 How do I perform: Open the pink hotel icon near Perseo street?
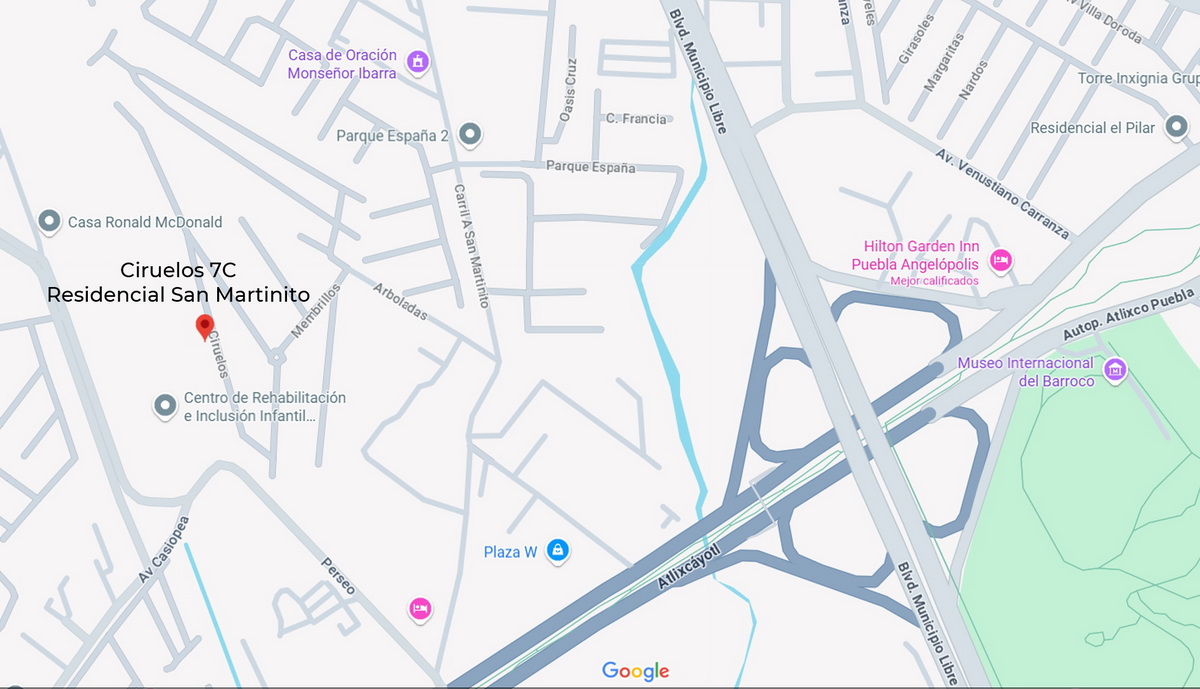pos(421,608)
